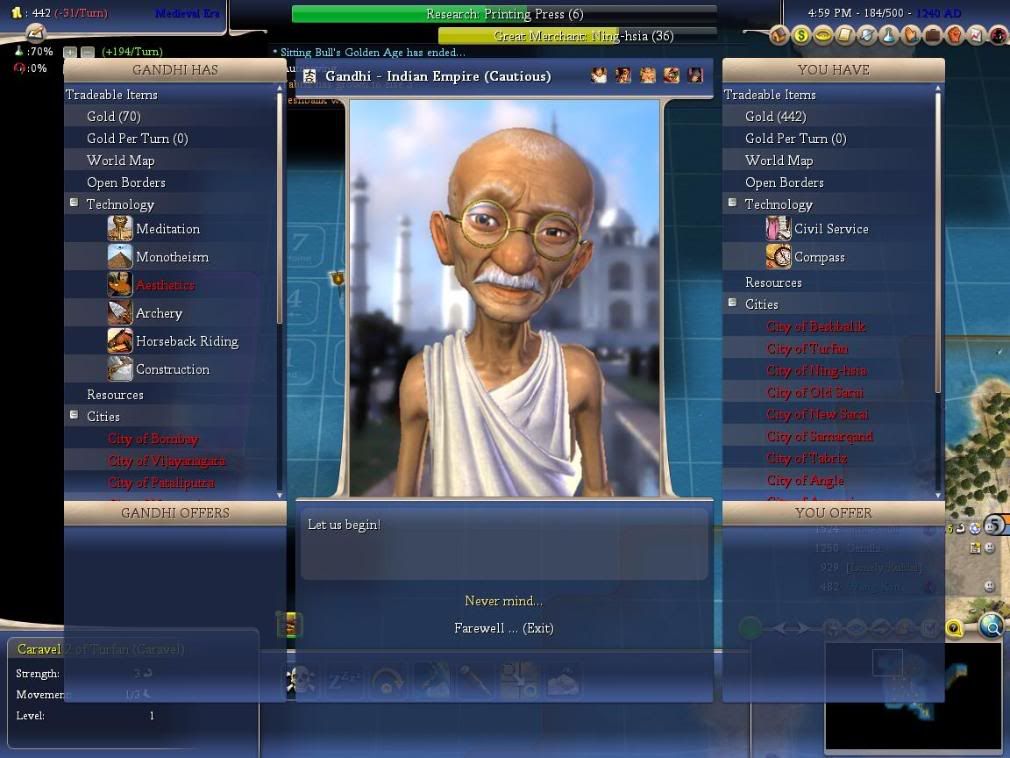Open the Technology Advisor flask icon
Screen dimensions: 1010x758
click(888, 35)
